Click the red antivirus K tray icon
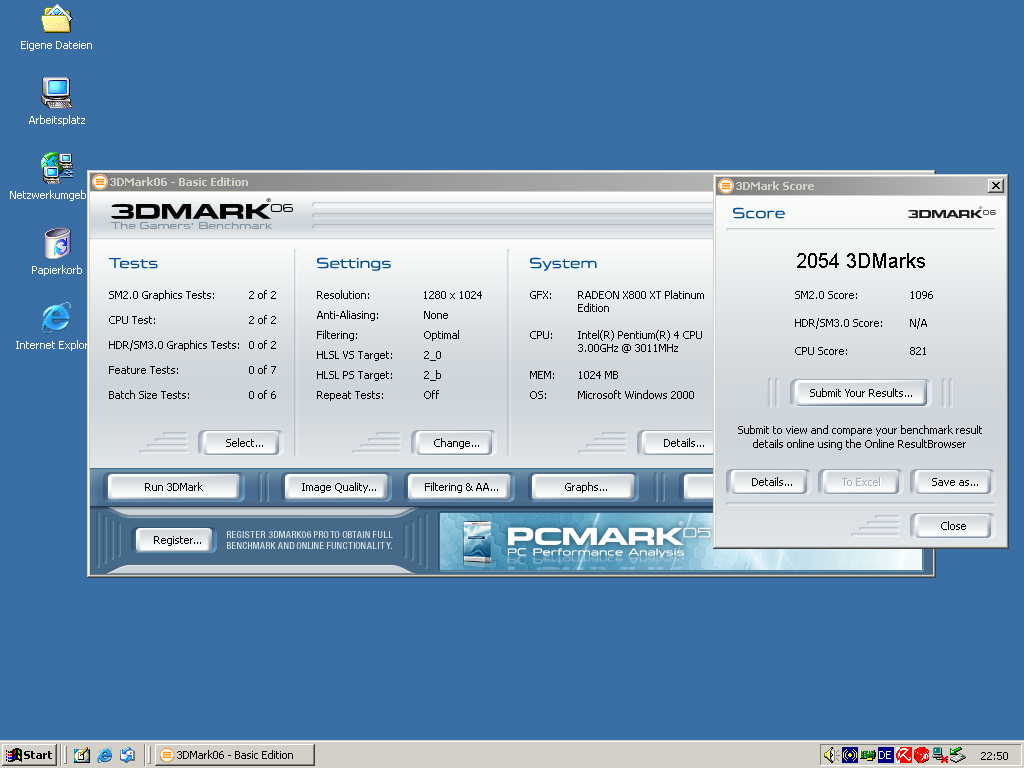 pyautogui.click(x=904, y=756)
